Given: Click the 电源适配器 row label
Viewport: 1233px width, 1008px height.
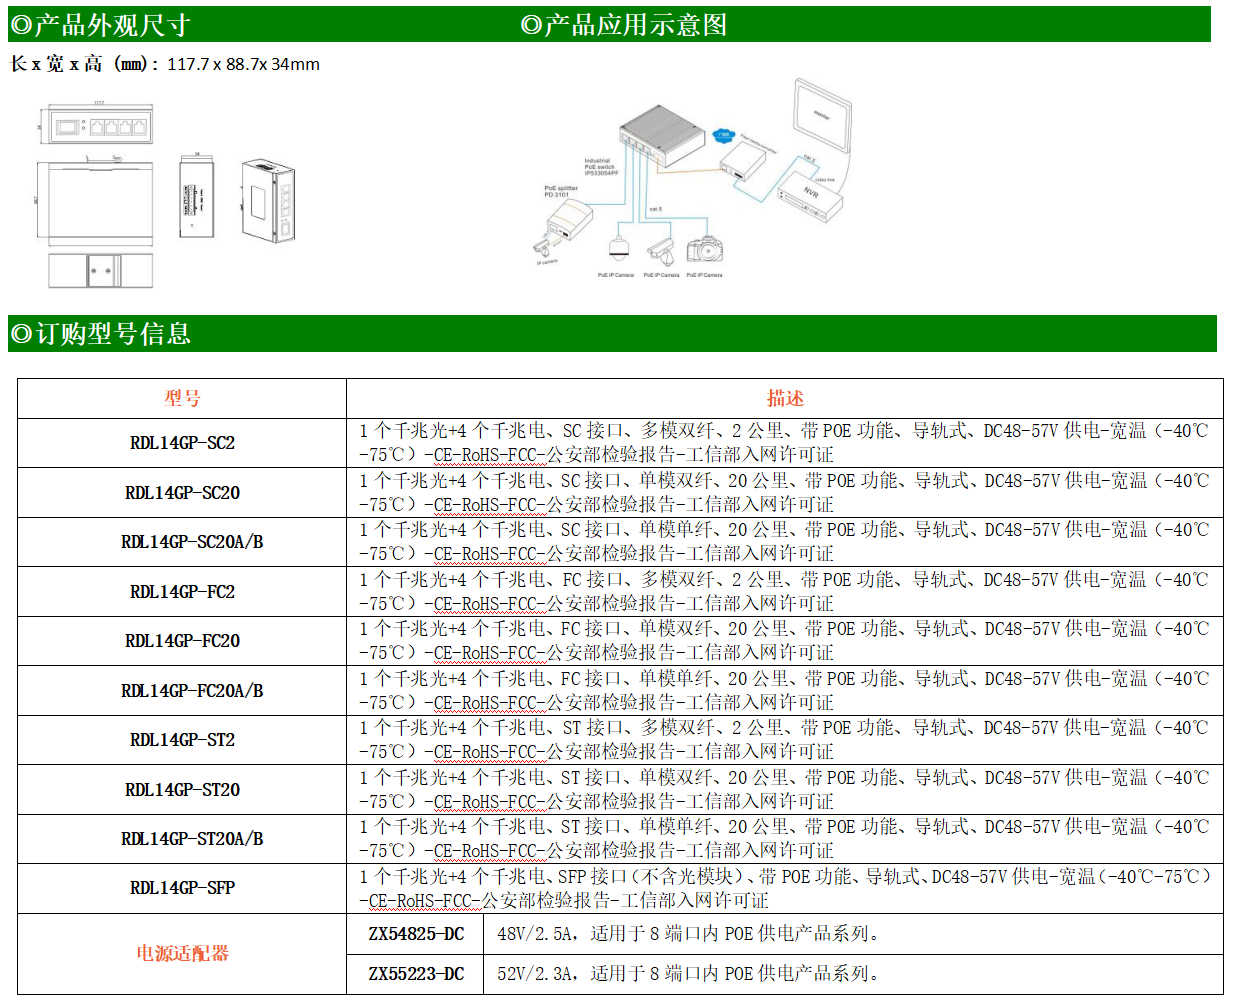Looking at the screenshot, I should (182, 954).
